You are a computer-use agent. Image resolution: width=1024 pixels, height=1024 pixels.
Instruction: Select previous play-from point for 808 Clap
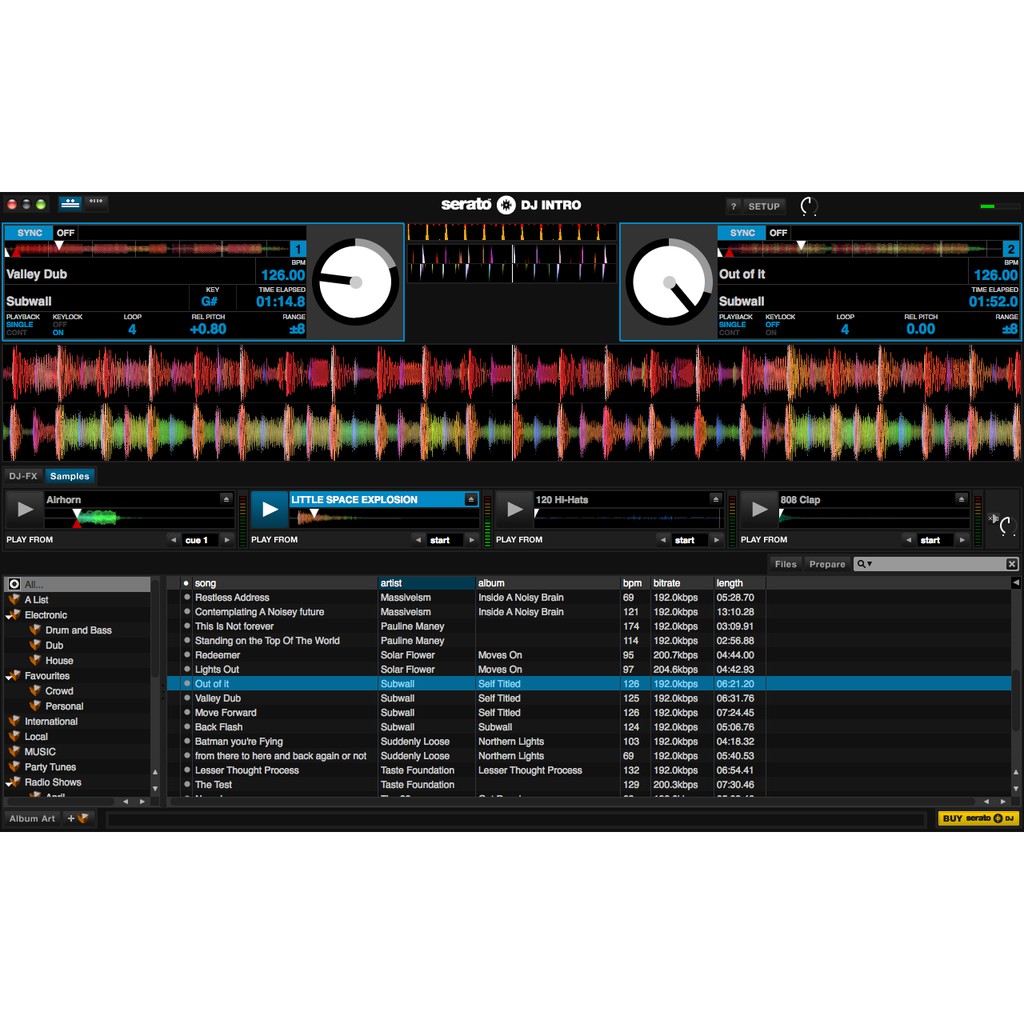[x=908, y=540]
